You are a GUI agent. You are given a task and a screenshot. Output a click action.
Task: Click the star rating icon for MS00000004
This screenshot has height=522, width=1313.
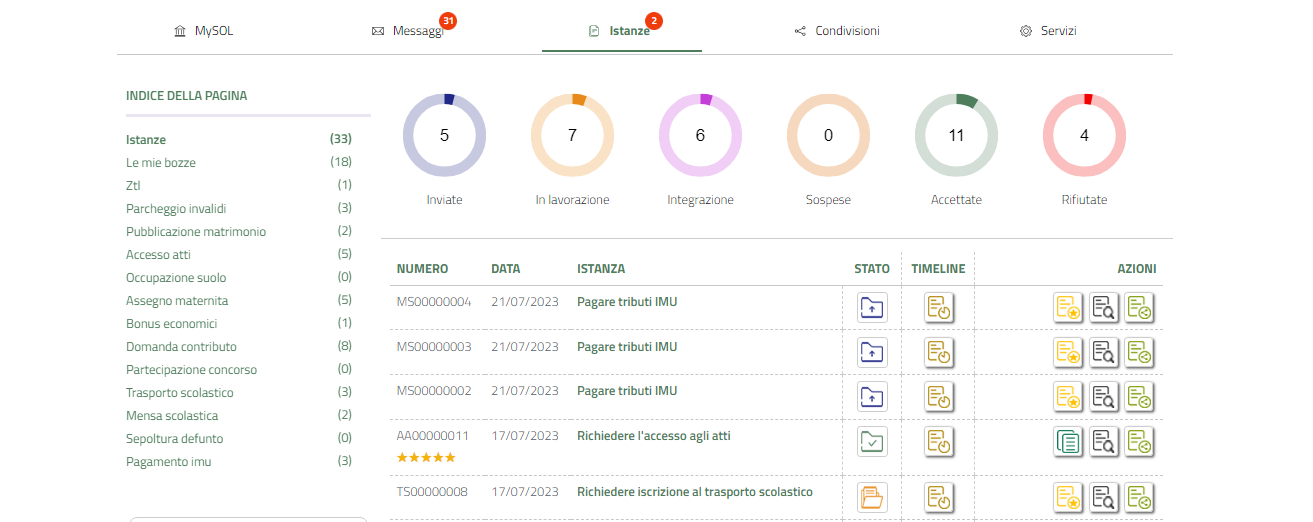coord(1068,308)
